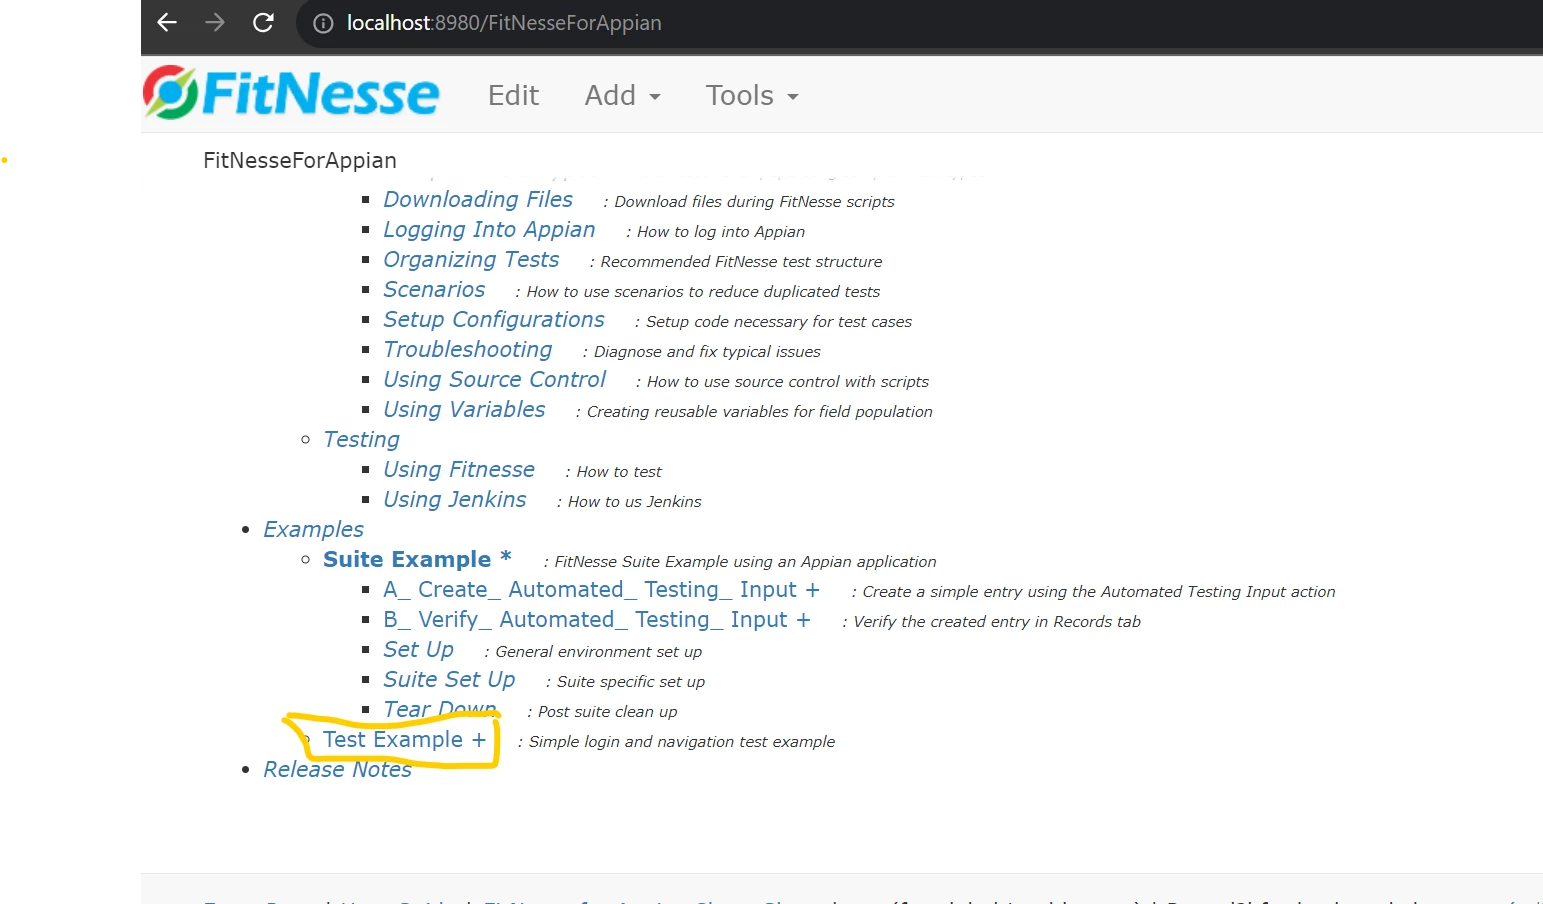Click the 'How to test' description
Image resolution: width=1543 pixels, height=904 pixels.
(x=619, y=472)
